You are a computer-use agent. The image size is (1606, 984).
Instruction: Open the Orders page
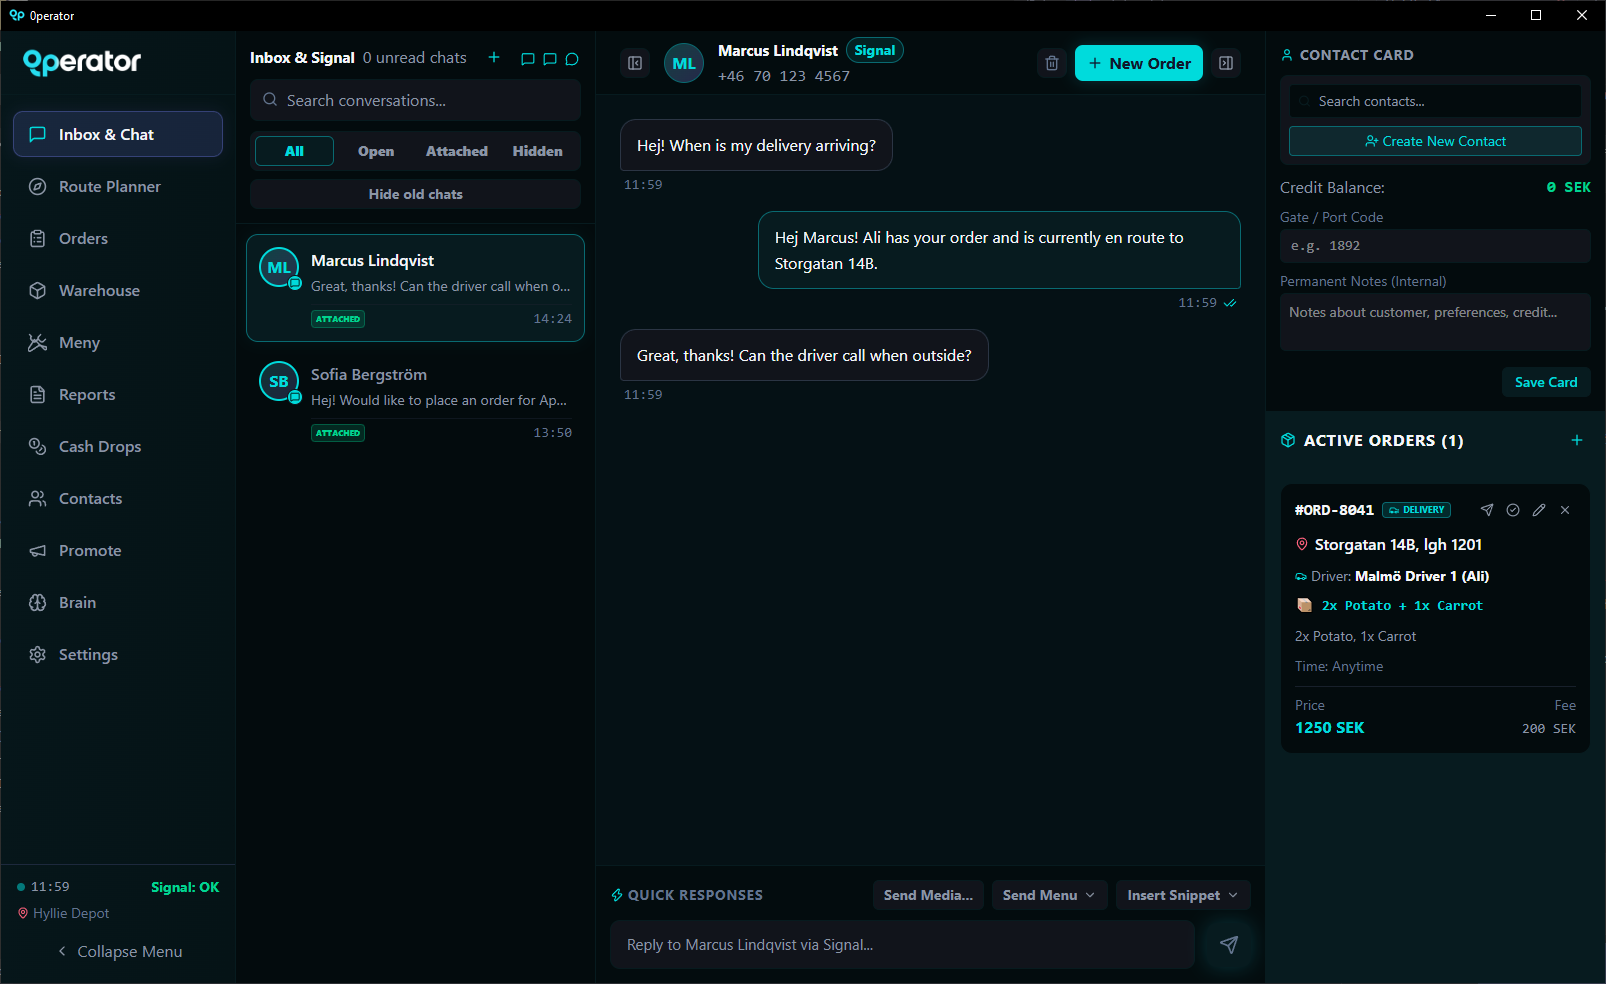118,238
